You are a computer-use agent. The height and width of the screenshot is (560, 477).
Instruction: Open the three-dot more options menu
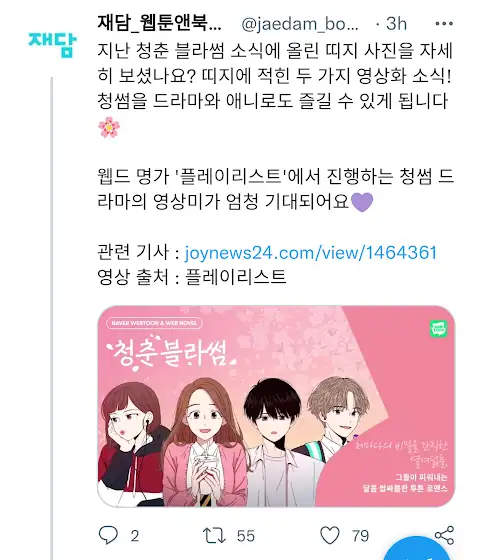point(444,24)
